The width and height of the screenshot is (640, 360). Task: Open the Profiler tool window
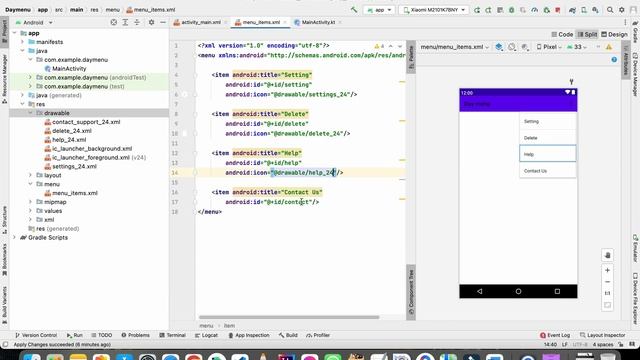pyautogui.click(x=318, y=335)
